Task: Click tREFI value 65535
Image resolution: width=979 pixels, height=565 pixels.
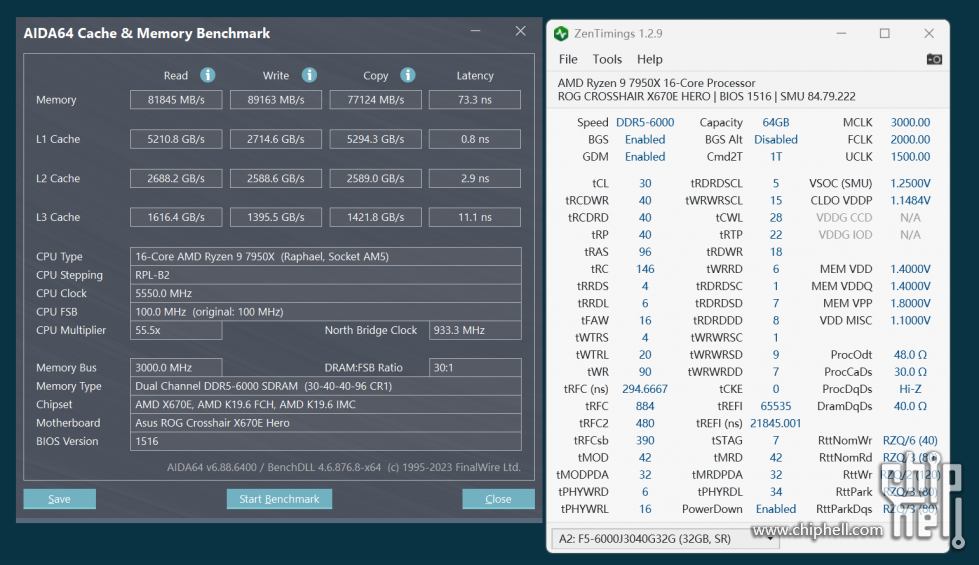Action: (775, 406)
